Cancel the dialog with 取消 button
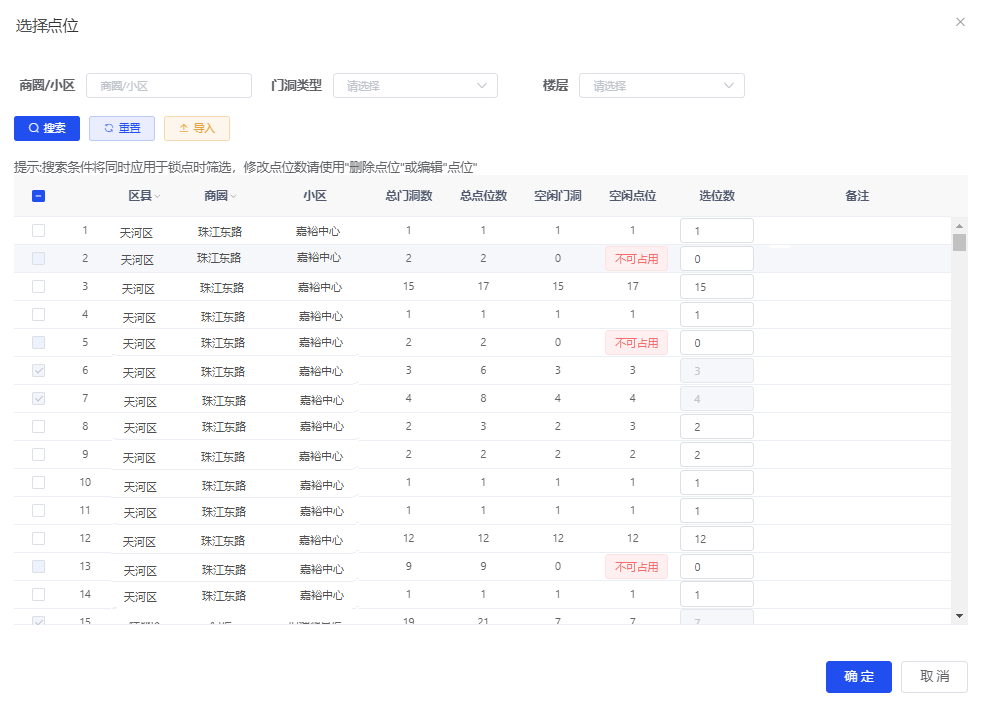Viewport: 983px width, 705px height. pos(934,677)
